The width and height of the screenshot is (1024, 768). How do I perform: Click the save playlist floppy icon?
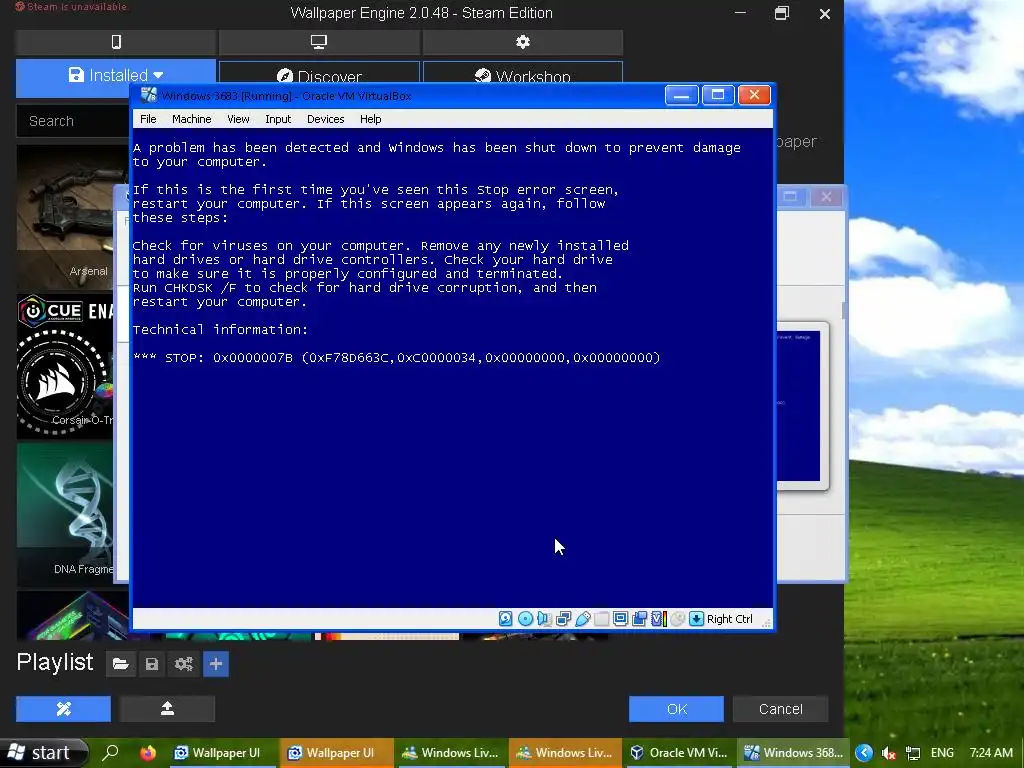pyautogui.click(x=152, y=664)
